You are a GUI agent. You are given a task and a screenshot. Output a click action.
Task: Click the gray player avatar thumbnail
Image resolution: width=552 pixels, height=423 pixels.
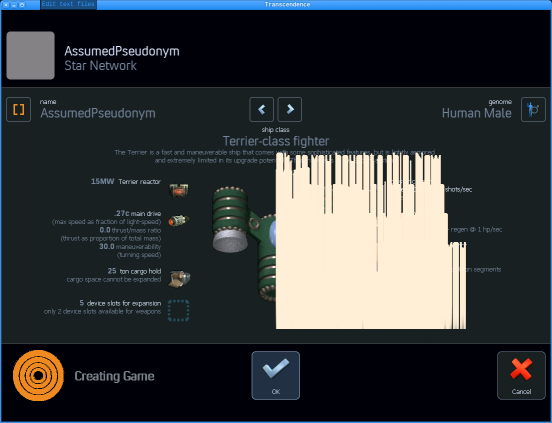[x=31, y=55]
